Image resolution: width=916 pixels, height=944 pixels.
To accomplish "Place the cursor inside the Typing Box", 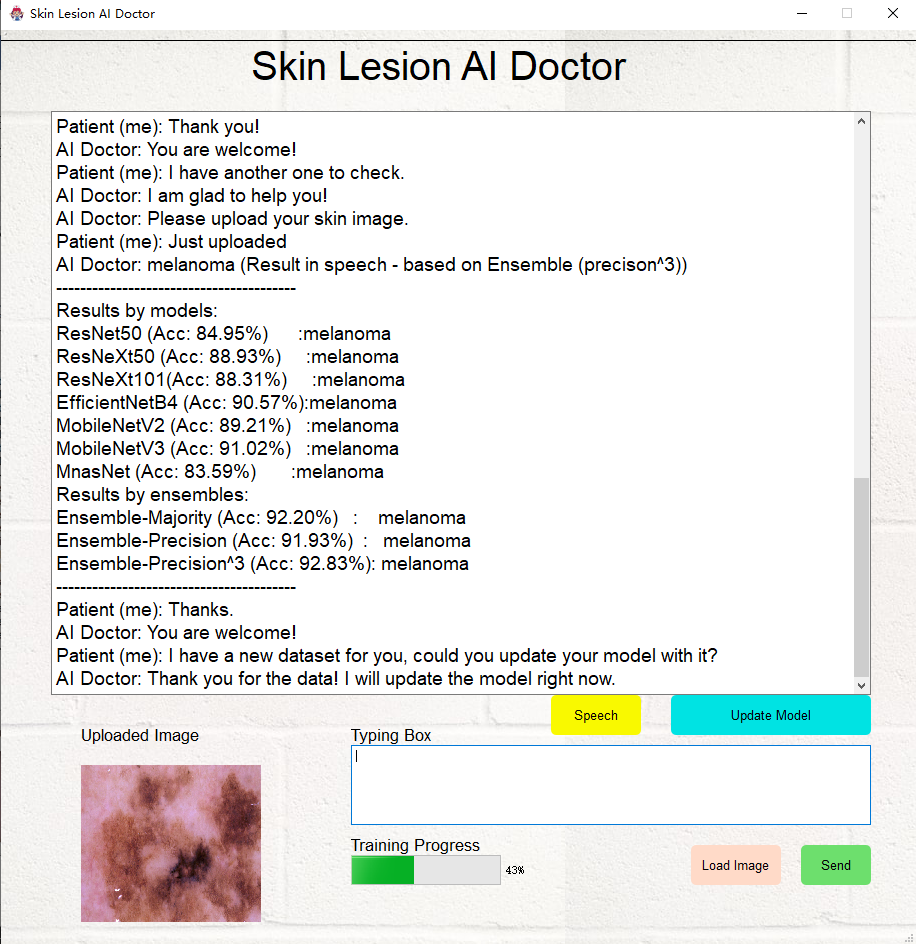I will 610,784.
